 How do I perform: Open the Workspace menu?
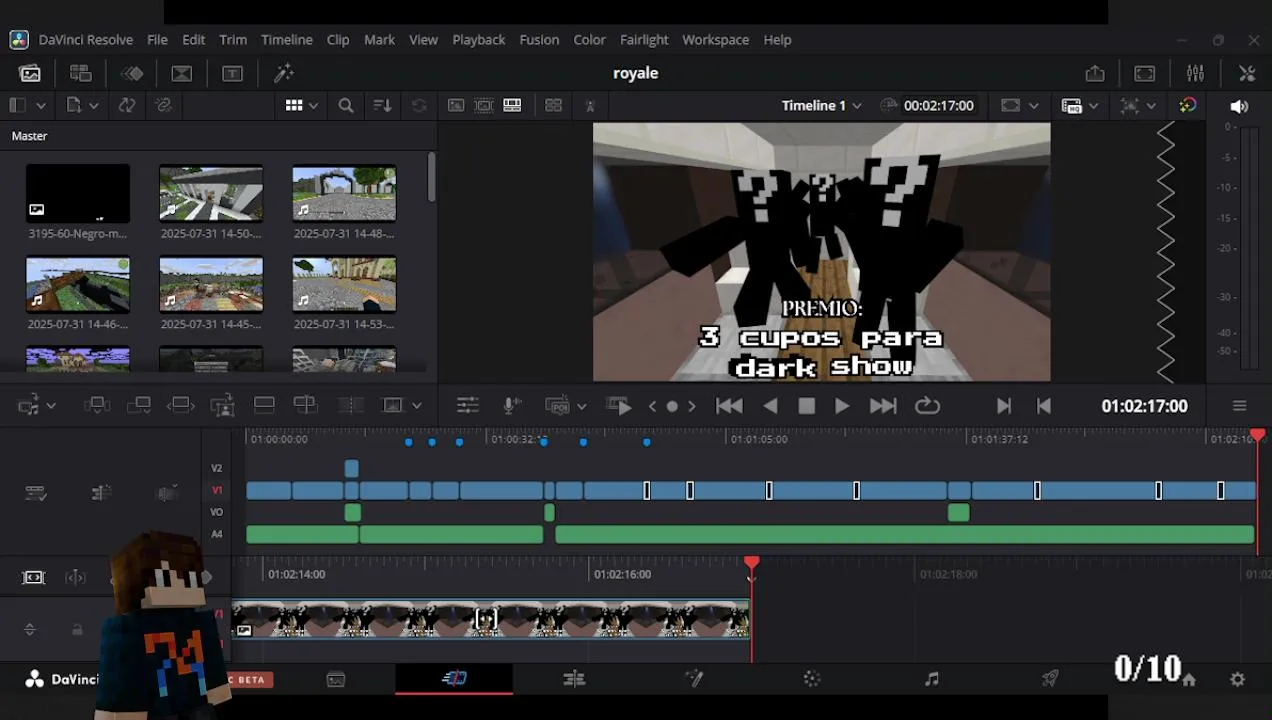(x=715, y=40)
